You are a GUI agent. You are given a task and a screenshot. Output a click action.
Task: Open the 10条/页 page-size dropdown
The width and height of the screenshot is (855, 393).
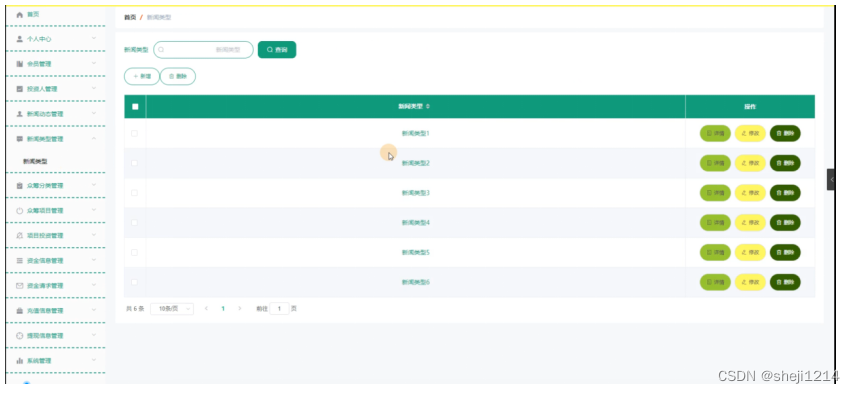coord(172,309)
